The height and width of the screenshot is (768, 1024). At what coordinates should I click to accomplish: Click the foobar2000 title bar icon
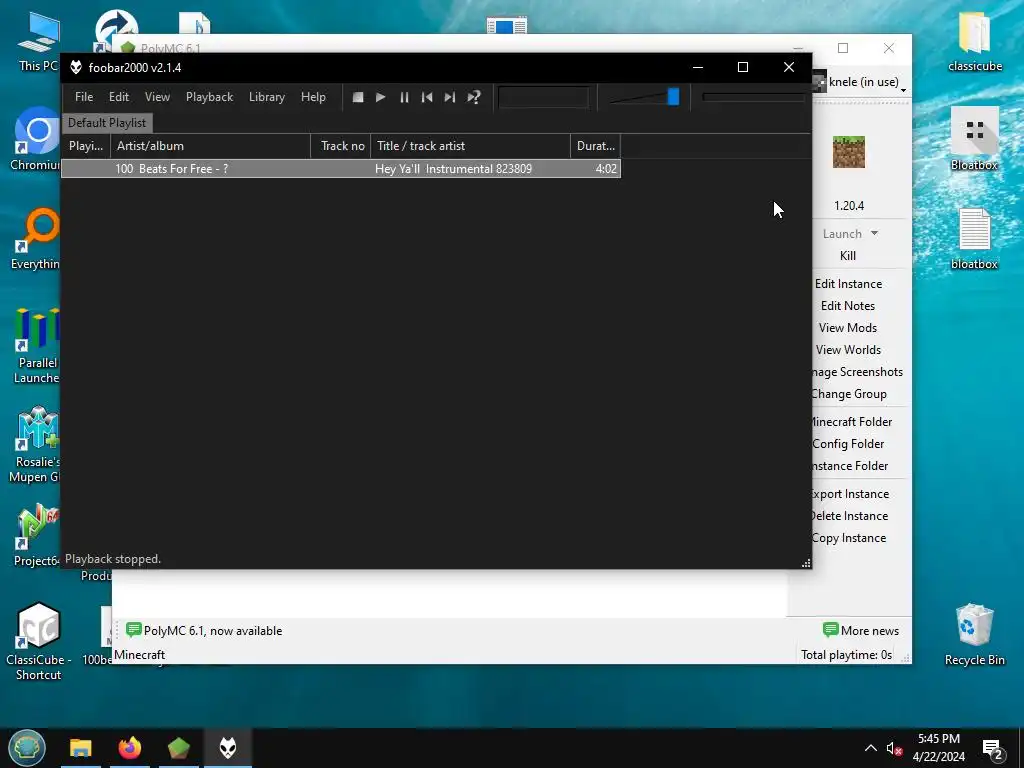point(76,67)
